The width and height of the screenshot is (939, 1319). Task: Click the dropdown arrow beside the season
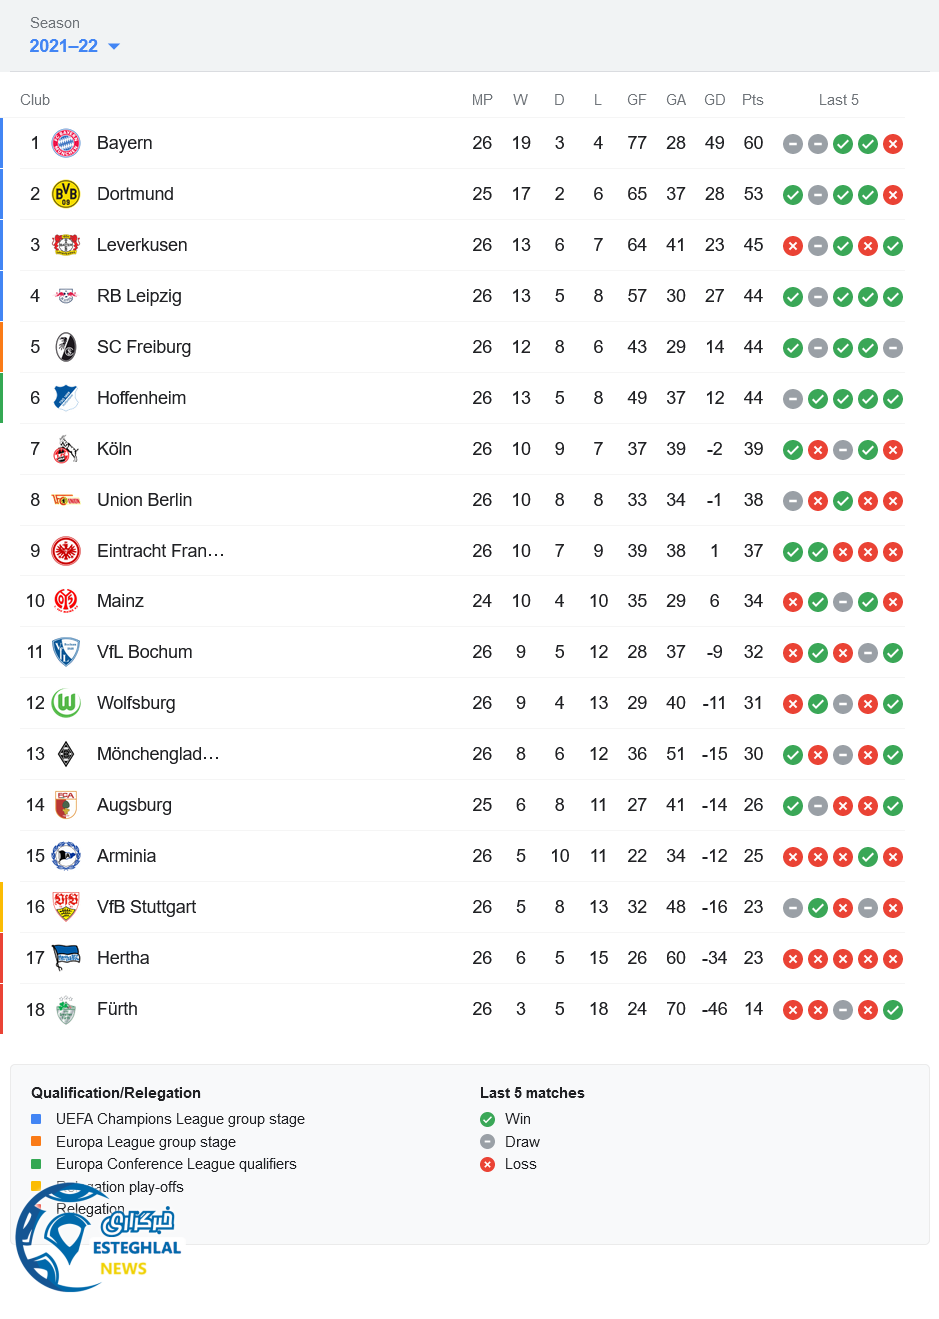coord(114,46)
